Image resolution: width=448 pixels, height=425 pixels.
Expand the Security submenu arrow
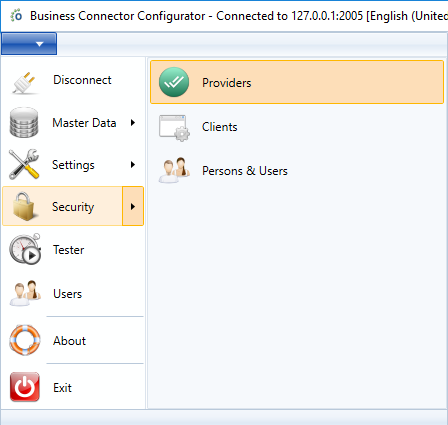pyautogui.click(x=133, y=206)
